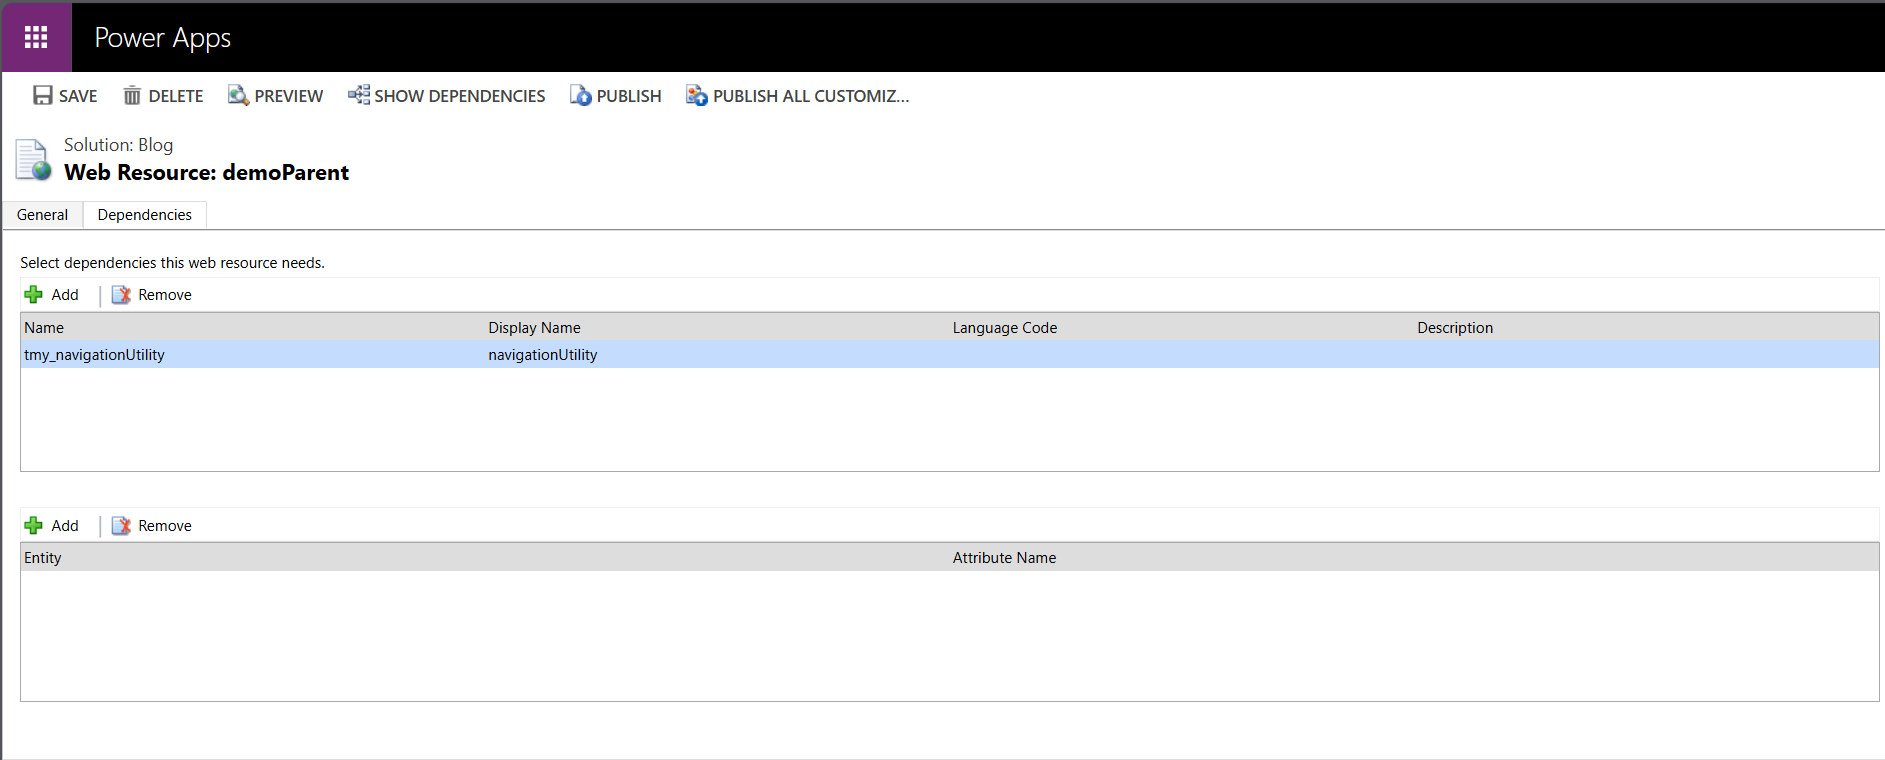Select the tmy_navigationUtility row name
Image resolution: width=1885 pixels, height=760 pixels.
click(x=94, y=355)
